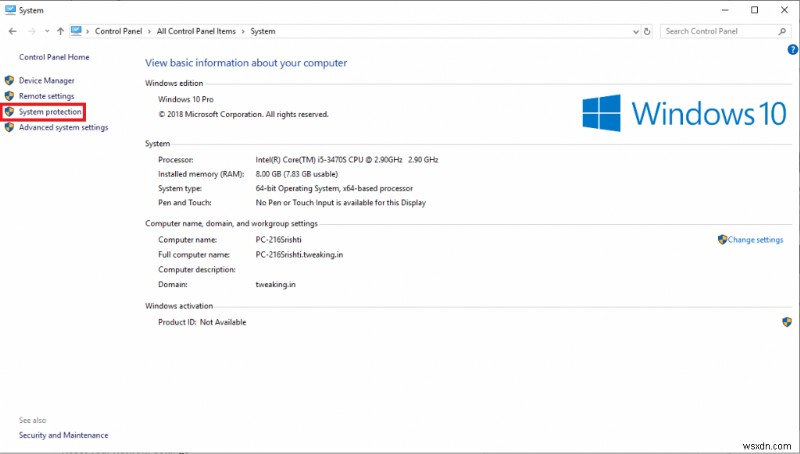Click Change settings for computer name
The width and height of the screenshot is (800, 454).
[x=755, y=240]
